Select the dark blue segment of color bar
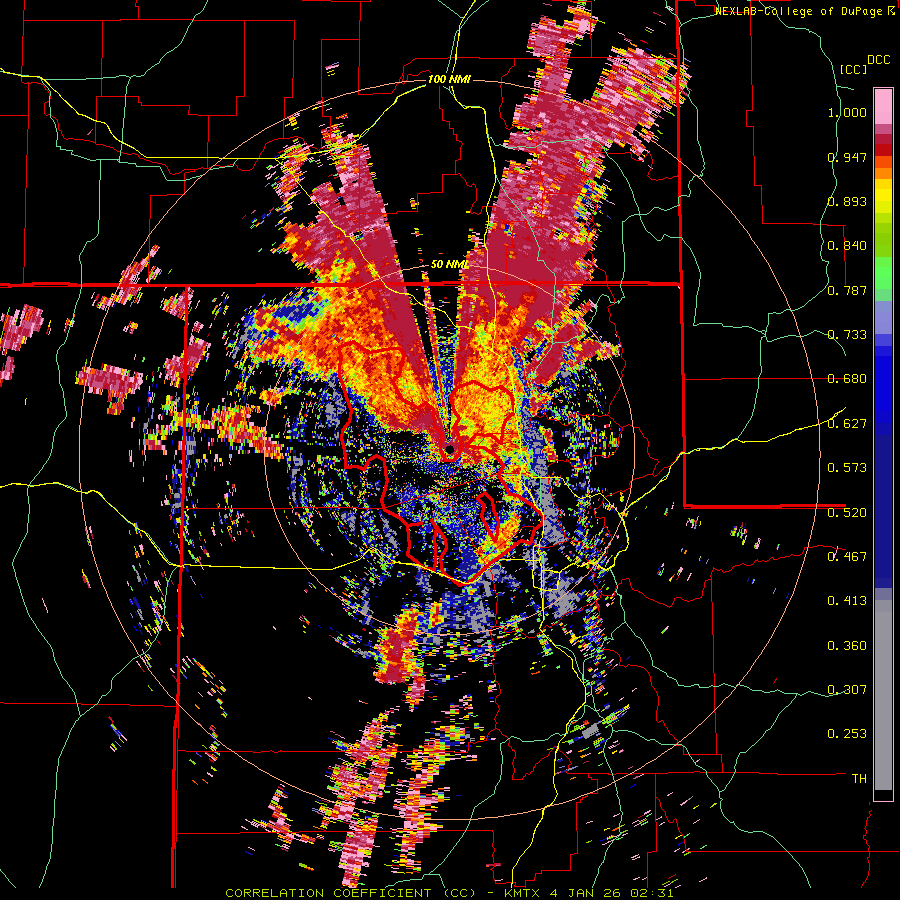900x900 pixels. [883, 511]
